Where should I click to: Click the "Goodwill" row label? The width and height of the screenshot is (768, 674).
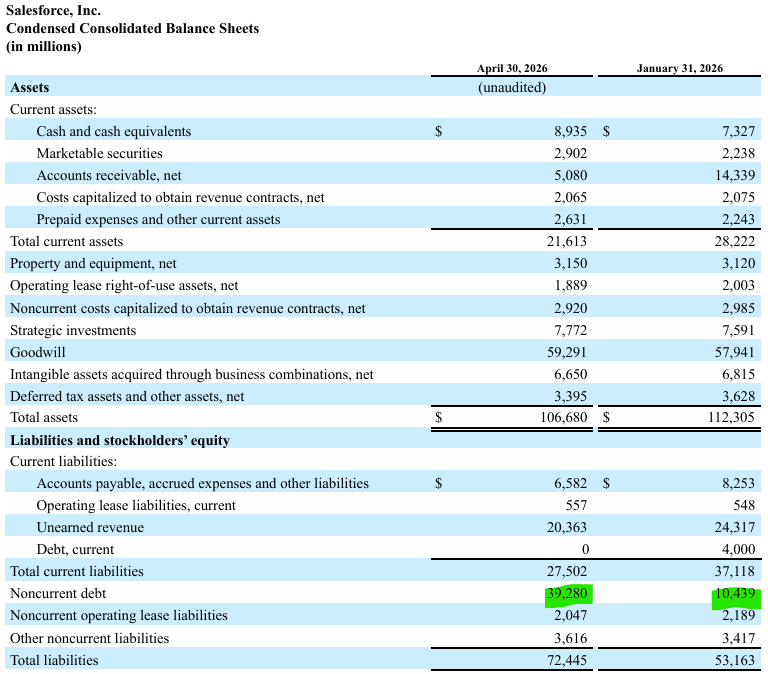(38, 353)
